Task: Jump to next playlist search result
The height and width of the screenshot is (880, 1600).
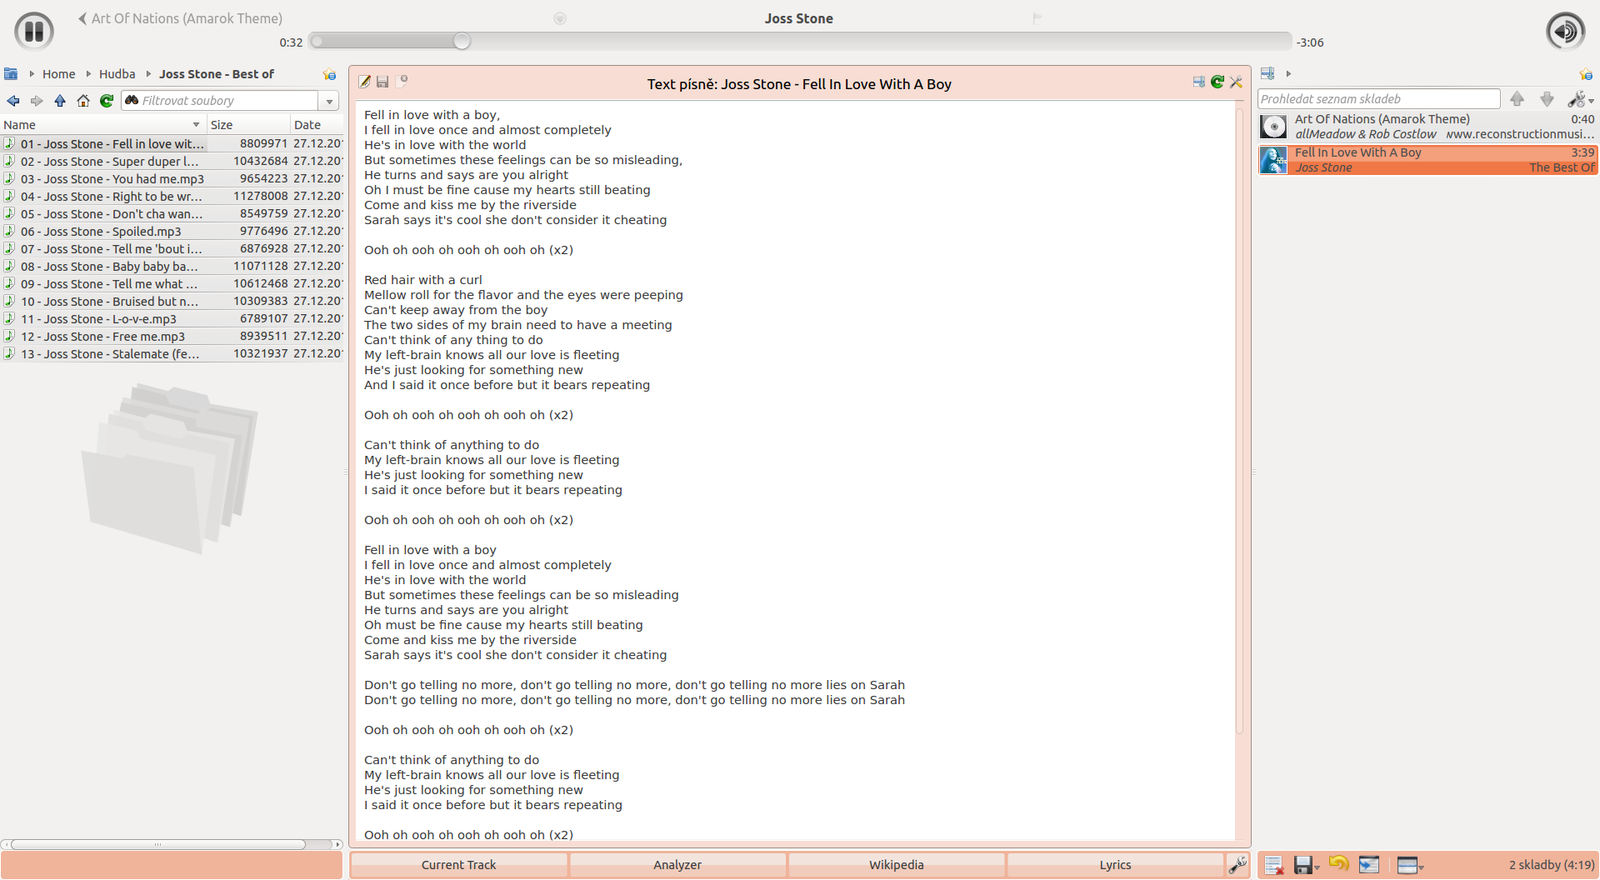Action: tap(1547, 99)
